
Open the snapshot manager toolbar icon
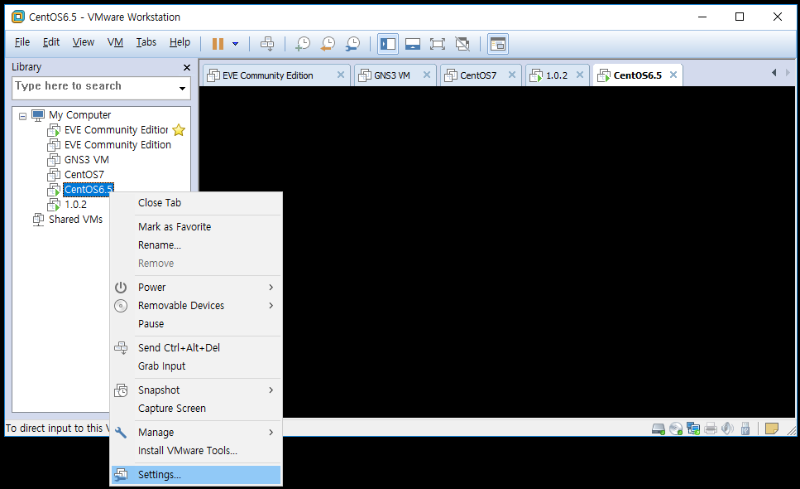click(x=353, y=44)
